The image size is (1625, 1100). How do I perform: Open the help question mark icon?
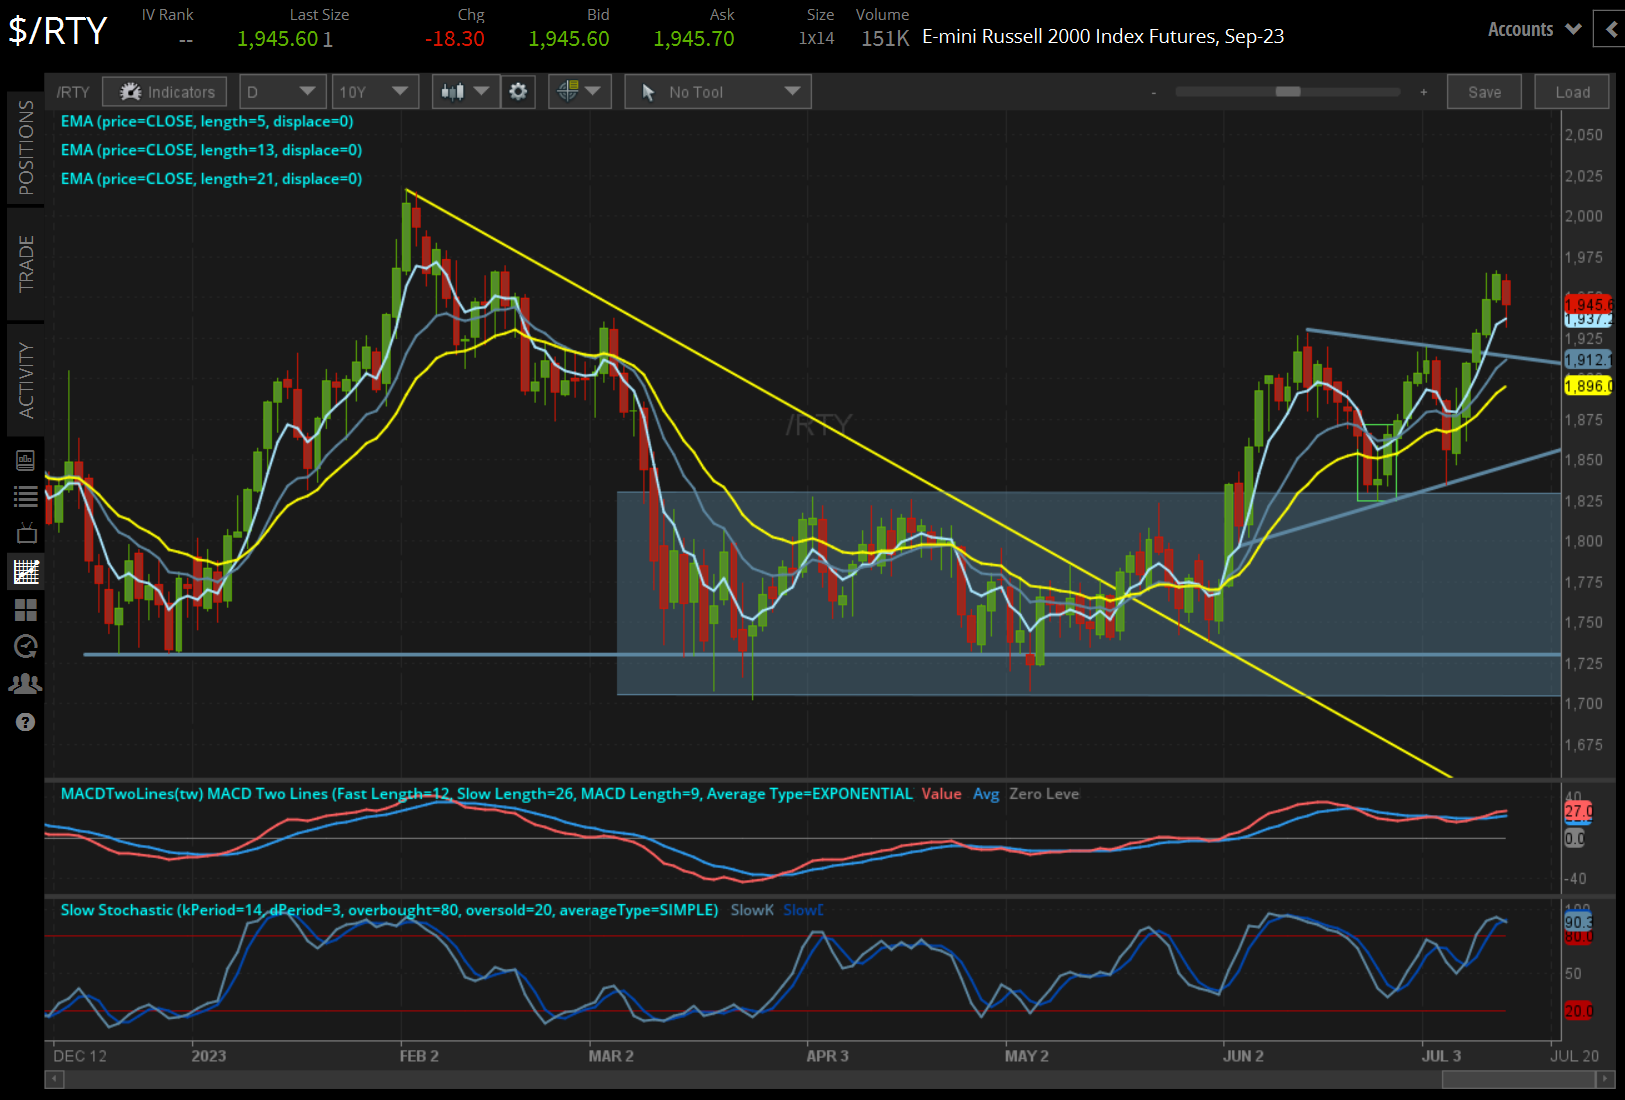[25, 721]
